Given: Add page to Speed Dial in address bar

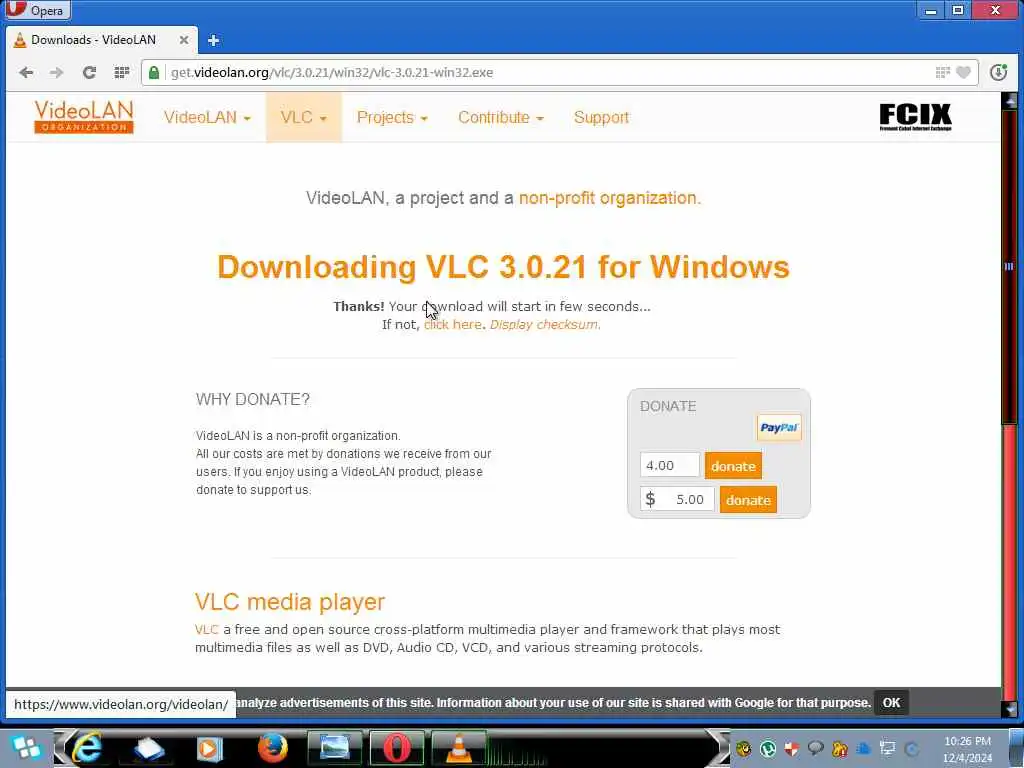Looking at the screenshot, I should (942, 72).
